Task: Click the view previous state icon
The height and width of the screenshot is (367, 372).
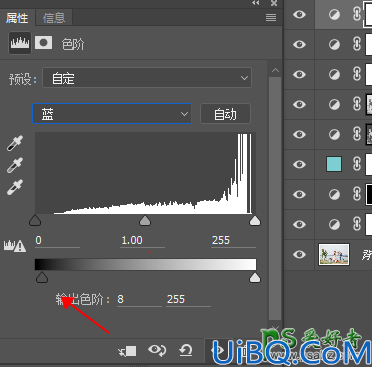Action: (157, 350)
